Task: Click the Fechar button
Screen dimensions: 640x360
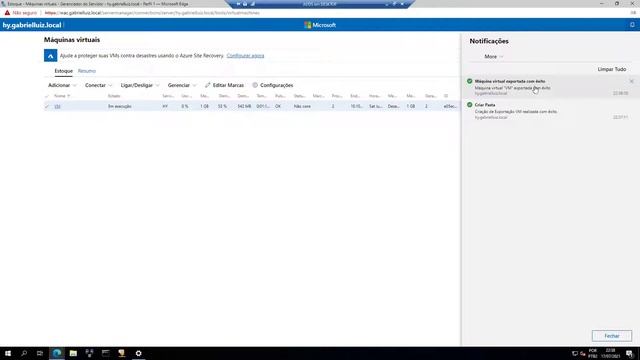Action: click(x=612, y=336)
